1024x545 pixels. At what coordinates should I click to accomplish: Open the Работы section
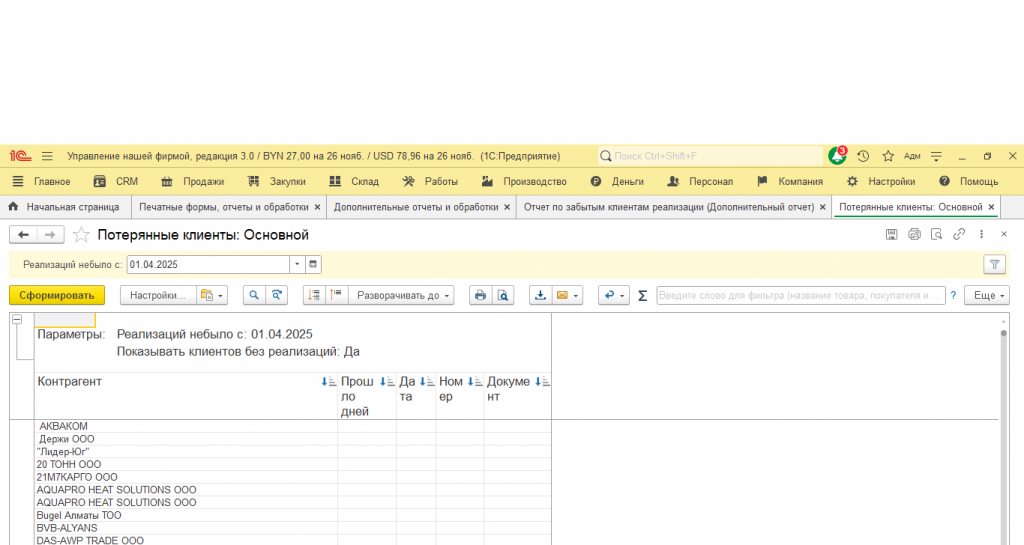pyautogui.click(x=430, y=181)
